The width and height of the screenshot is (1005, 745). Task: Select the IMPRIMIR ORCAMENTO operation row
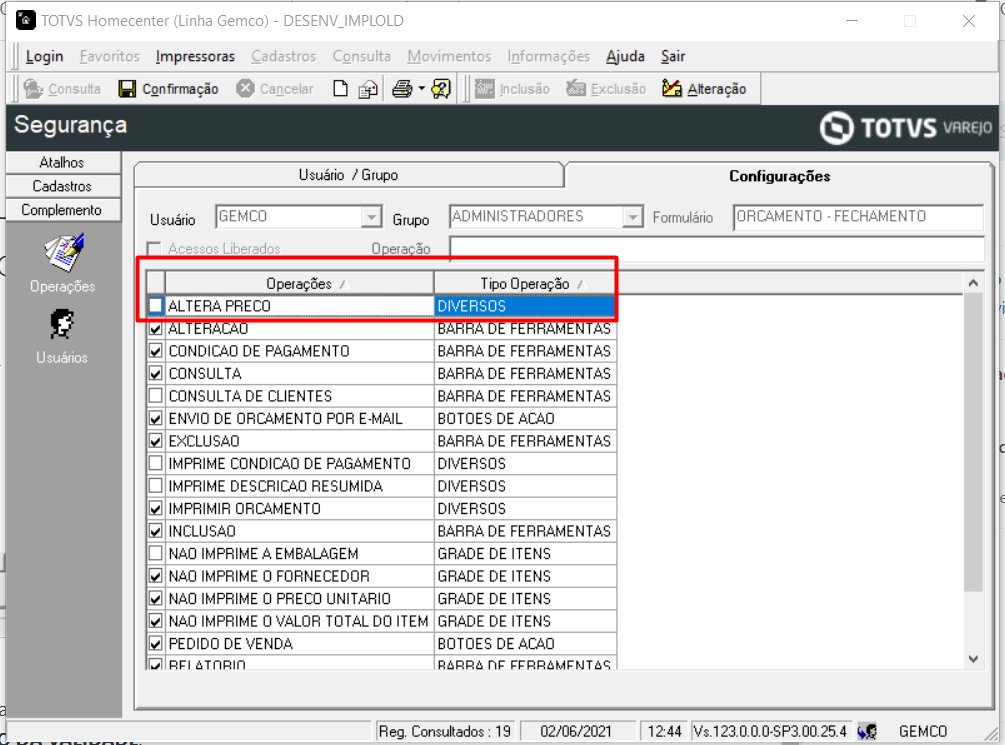coord(299,508)
